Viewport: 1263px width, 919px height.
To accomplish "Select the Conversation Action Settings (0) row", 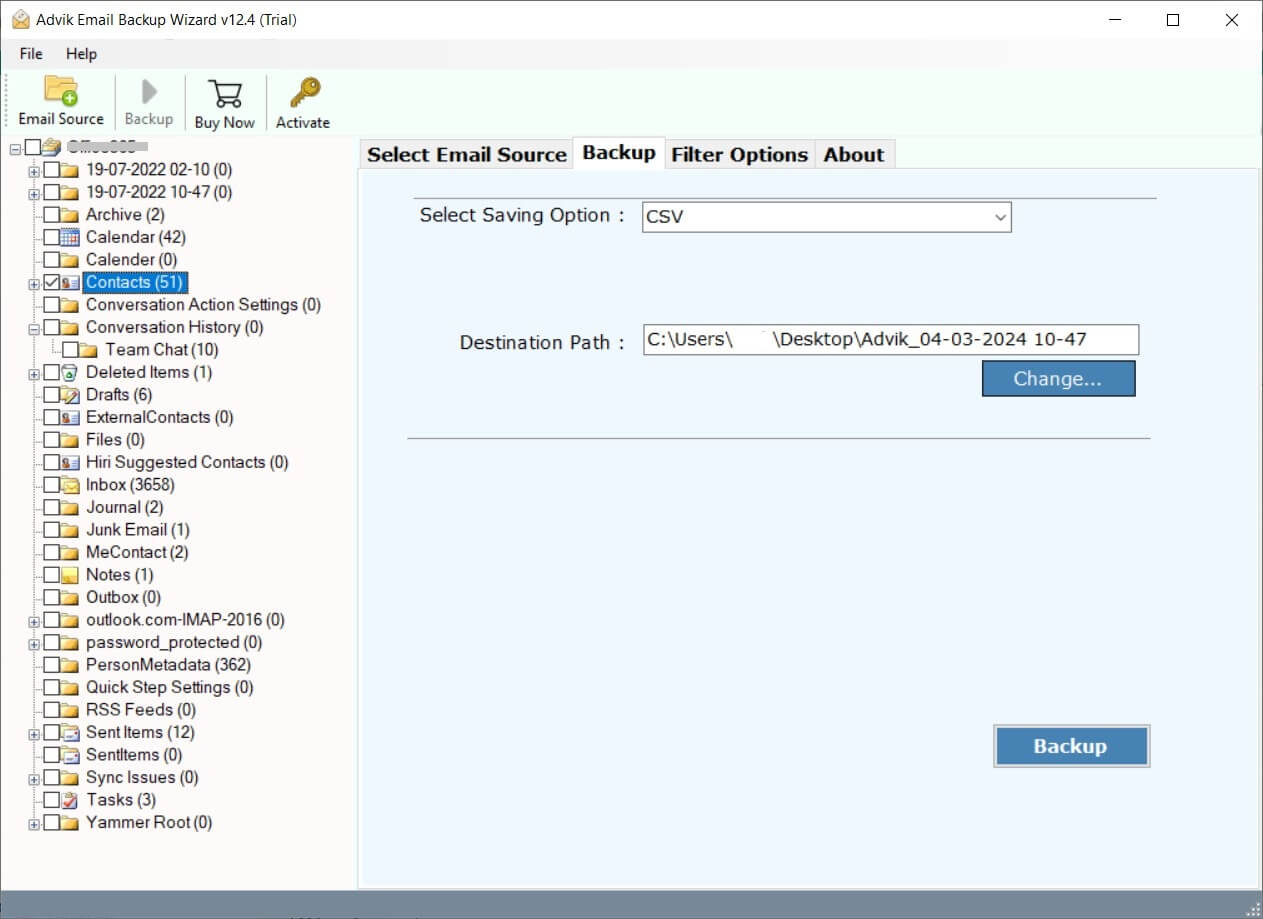I will tap(203, 305).
